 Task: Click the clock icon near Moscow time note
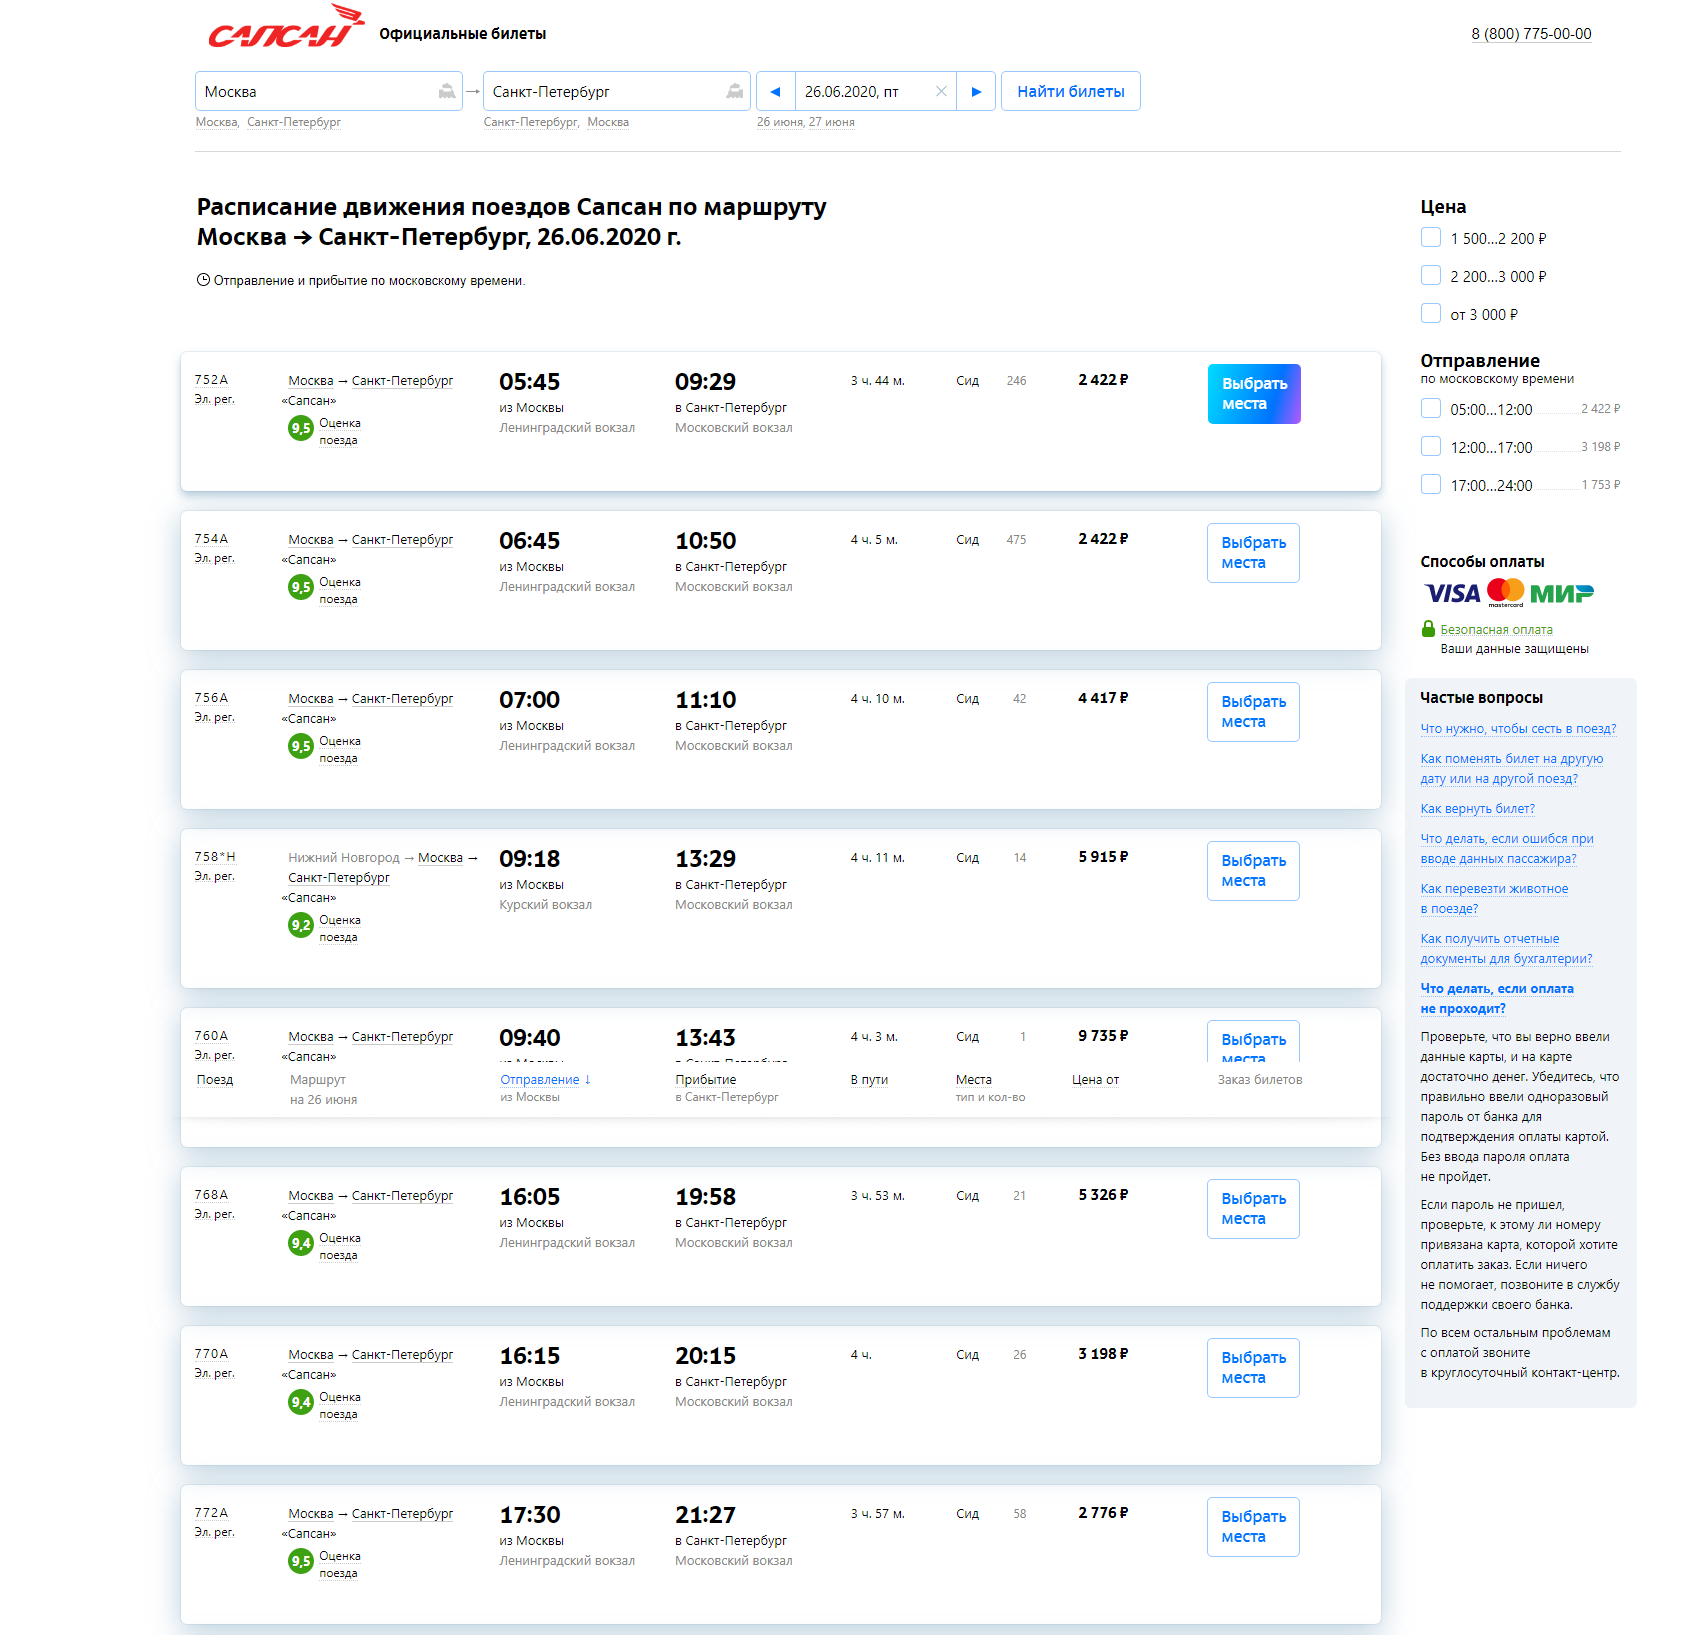(203, 280)
